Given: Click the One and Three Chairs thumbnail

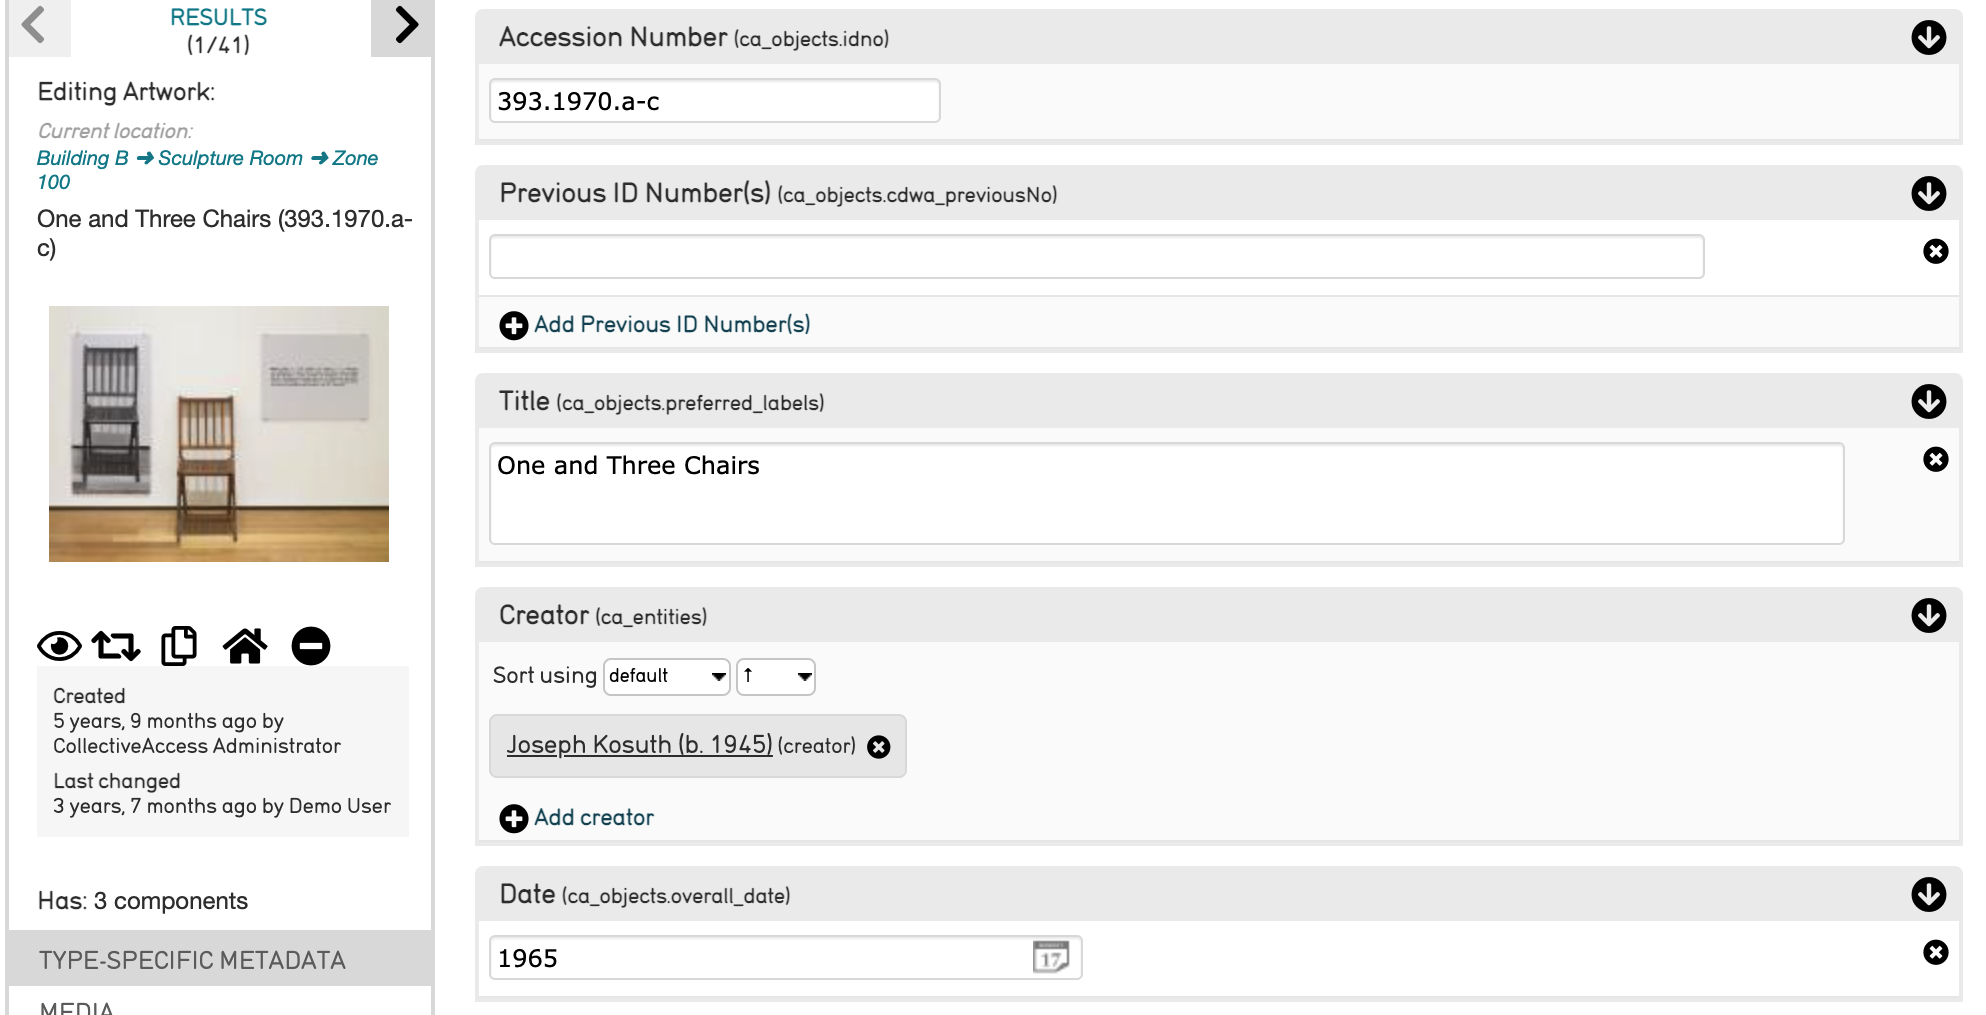Looking at the screenshot, I should pos(219,434).
